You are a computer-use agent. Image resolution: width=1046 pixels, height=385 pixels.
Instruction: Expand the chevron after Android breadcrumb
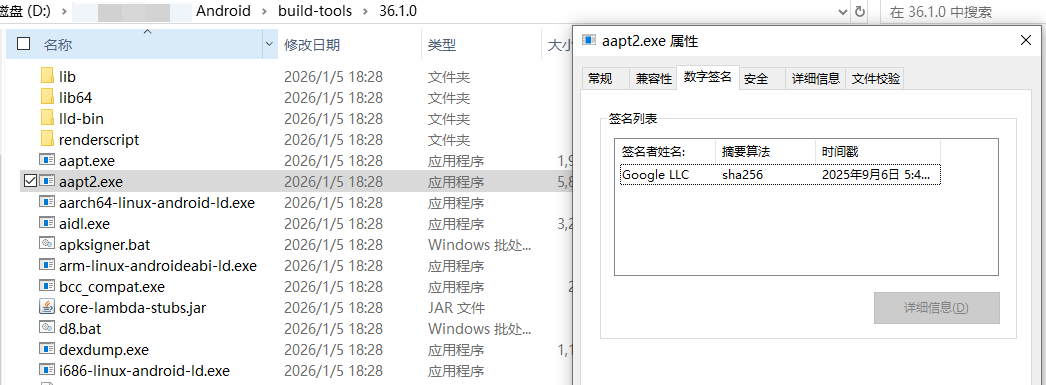[264, 11]
